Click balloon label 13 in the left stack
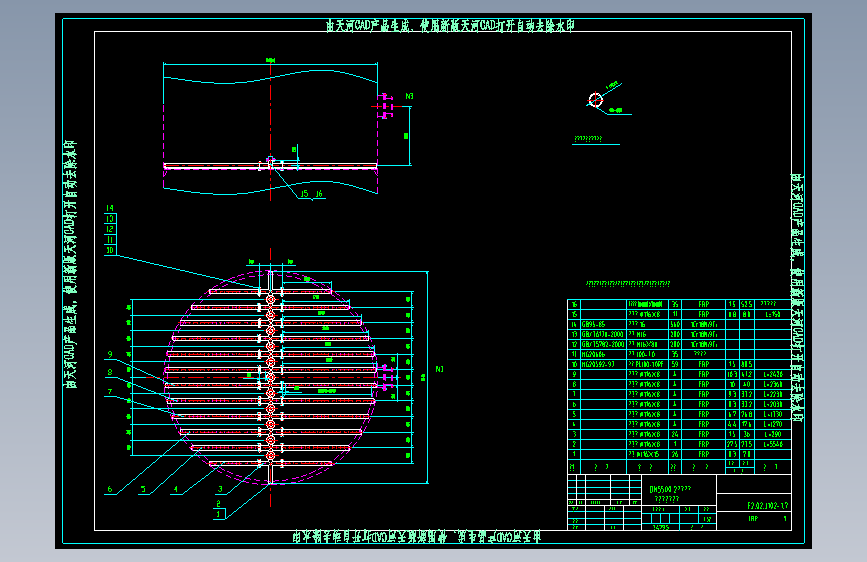This screenshot has height=562, width=867. 110,218
